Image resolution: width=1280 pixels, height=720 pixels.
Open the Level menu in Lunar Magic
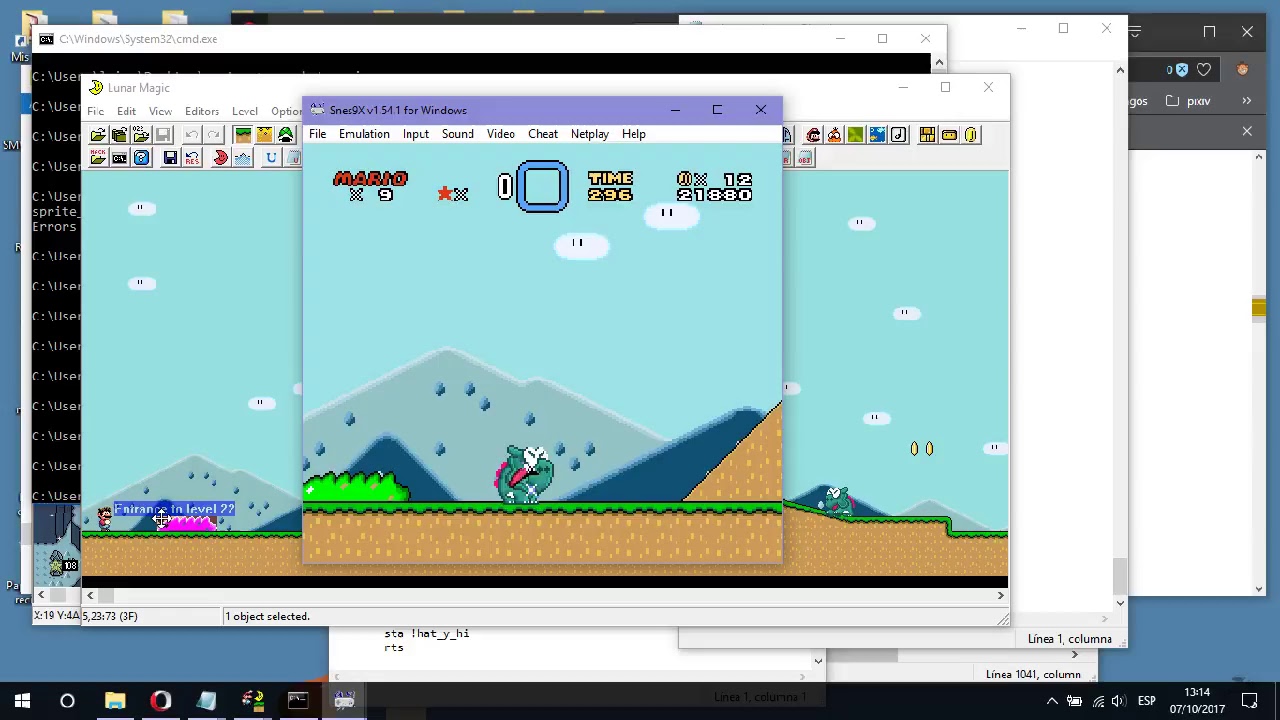click(x=245, y=111)
